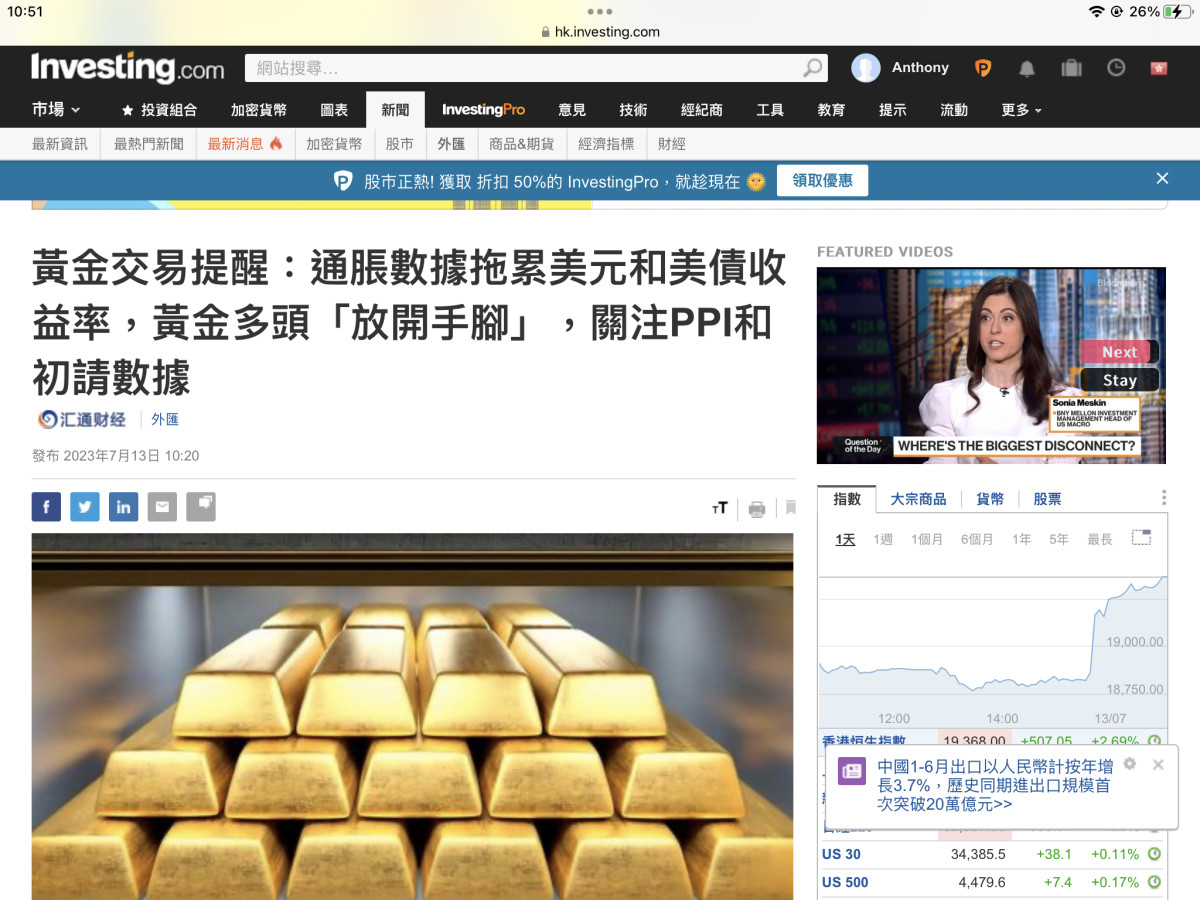This screenshot has height=900, width=1200.
Task: Click the Next button on the featured video
Action: coord(1119,352)
